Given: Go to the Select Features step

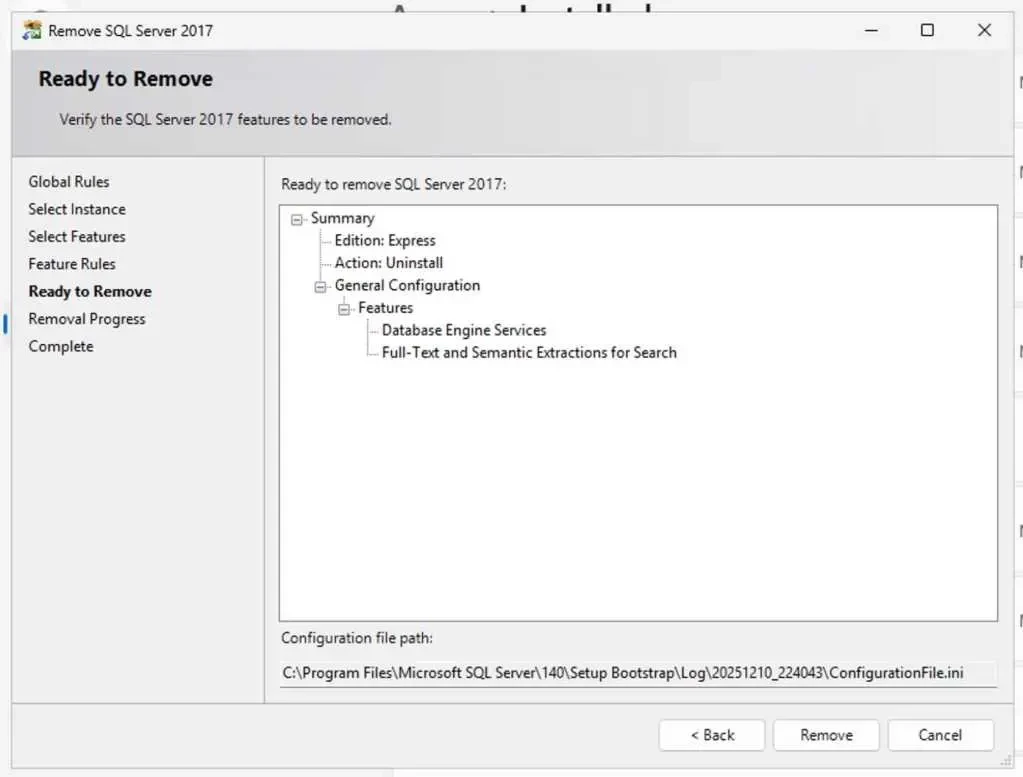Looking at the screenshot, I should (77, 236).
